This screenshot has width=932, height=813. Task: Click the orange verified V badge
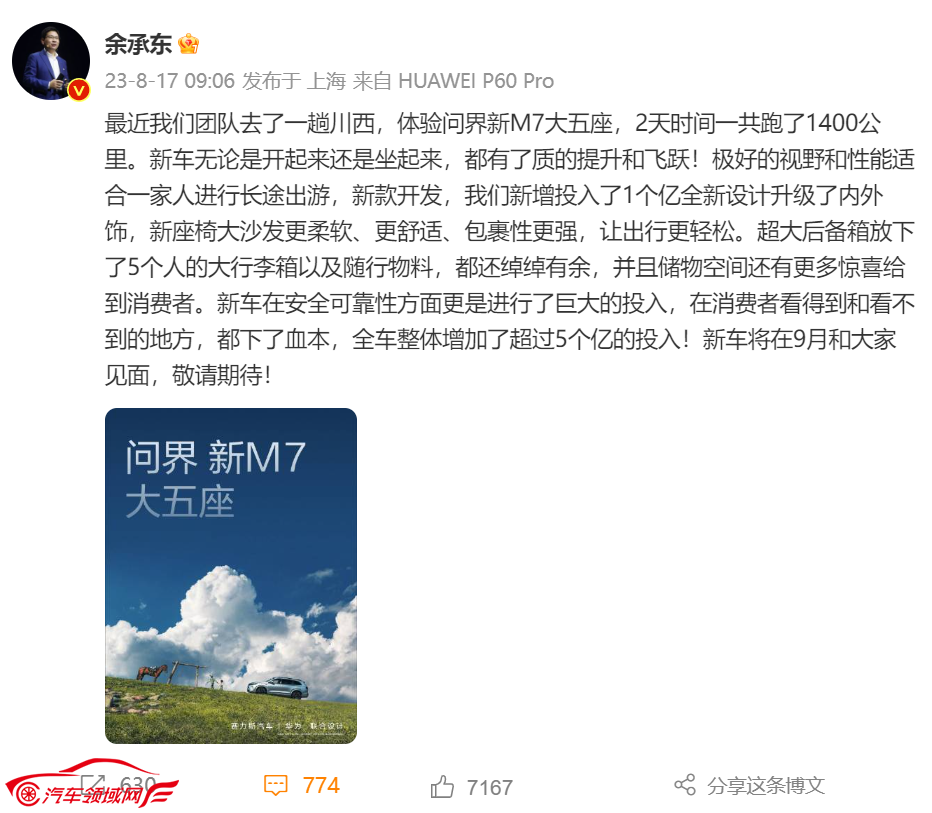(x=79, y=90)
